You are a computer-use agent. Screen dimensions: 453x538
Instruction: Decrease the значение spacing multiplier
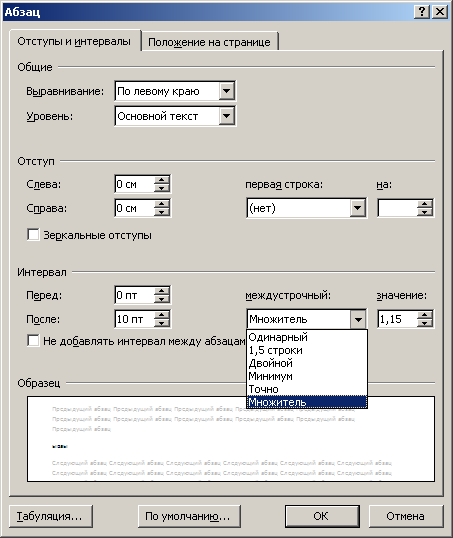tap(425, 323)
